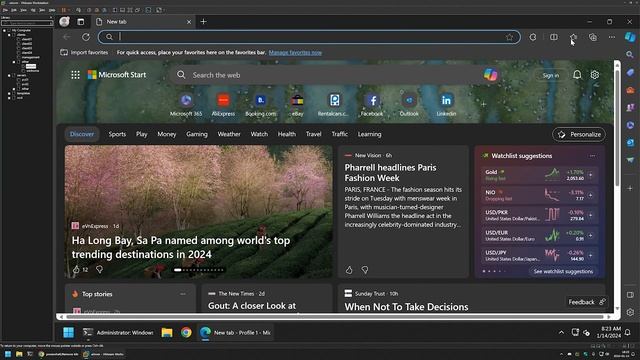
Task: Open the Feedback button
Action: click(586, 302)
